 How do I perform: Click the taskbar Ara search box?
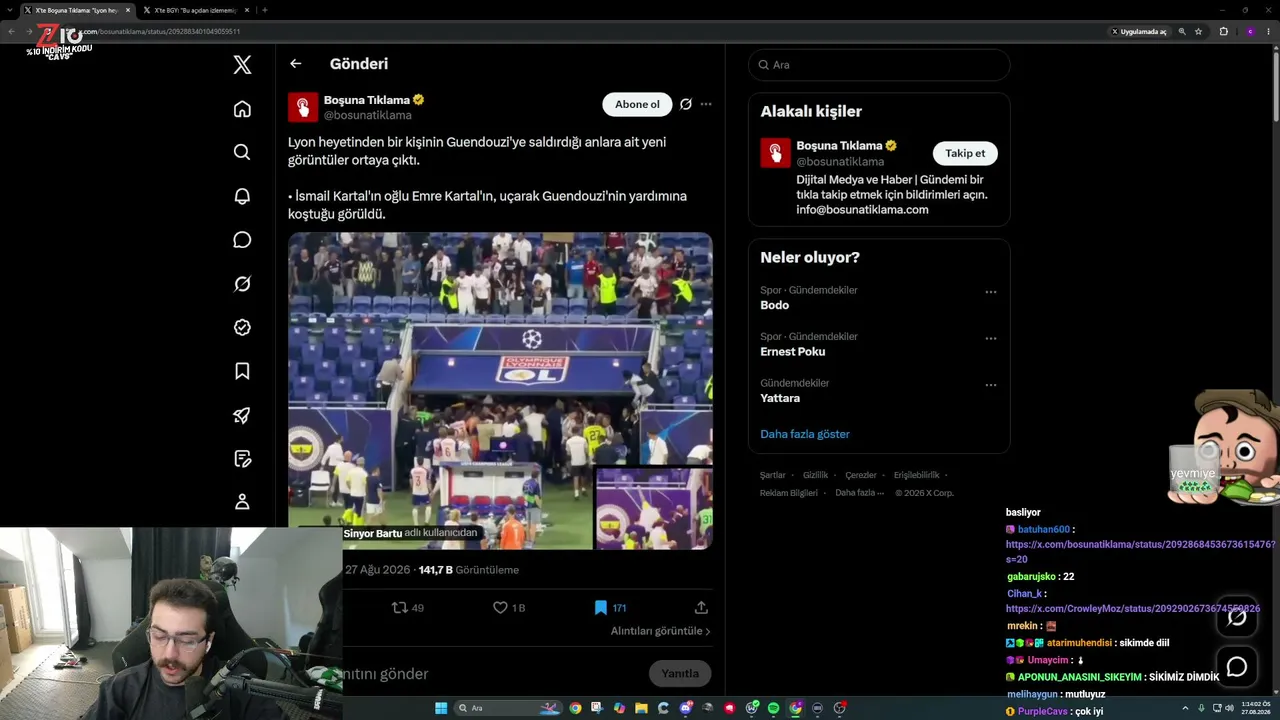(510, 708)
